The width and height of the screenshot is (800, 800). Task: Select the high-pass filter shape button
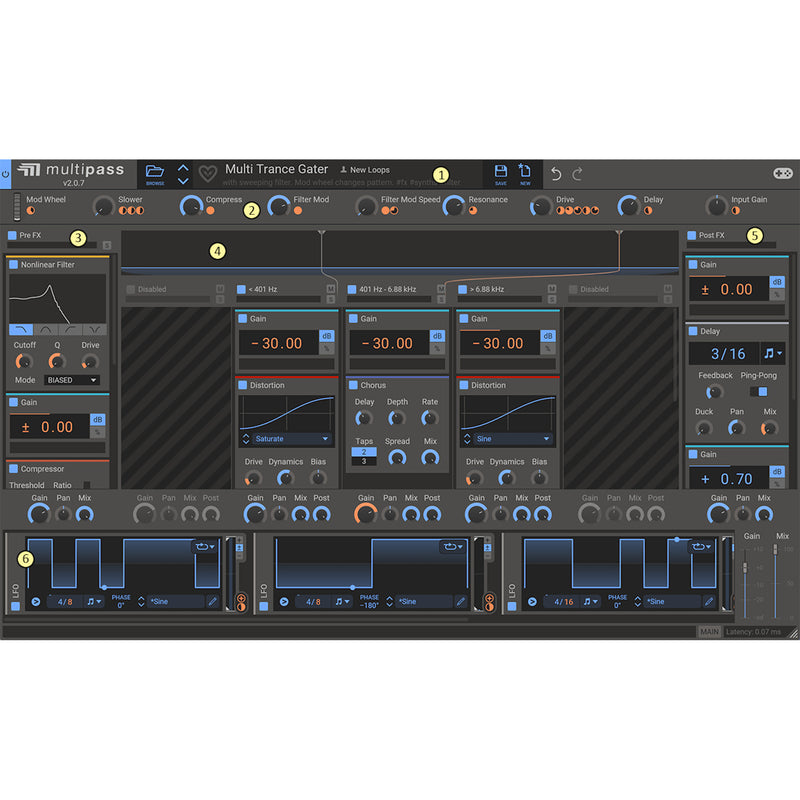70,330
